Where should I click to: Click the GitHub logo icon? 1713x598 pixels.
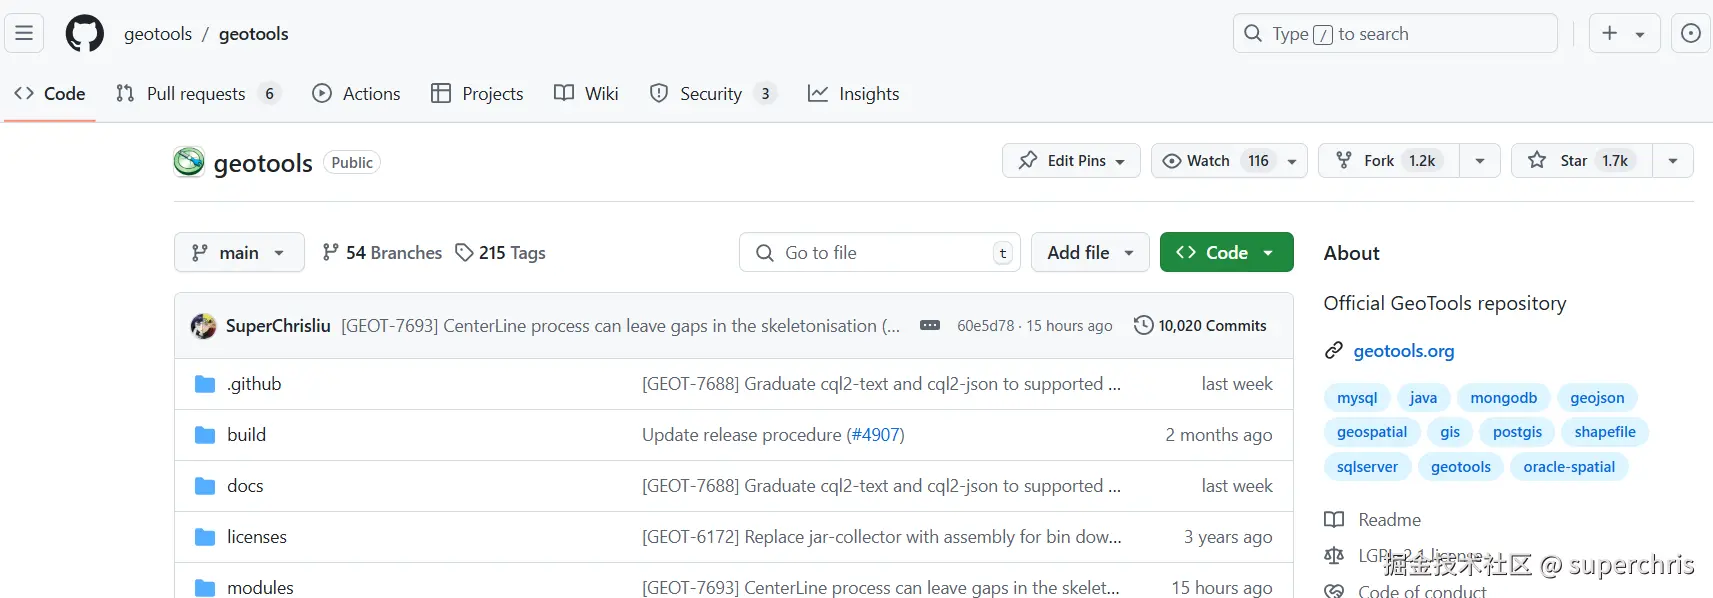tap(84, 33)
